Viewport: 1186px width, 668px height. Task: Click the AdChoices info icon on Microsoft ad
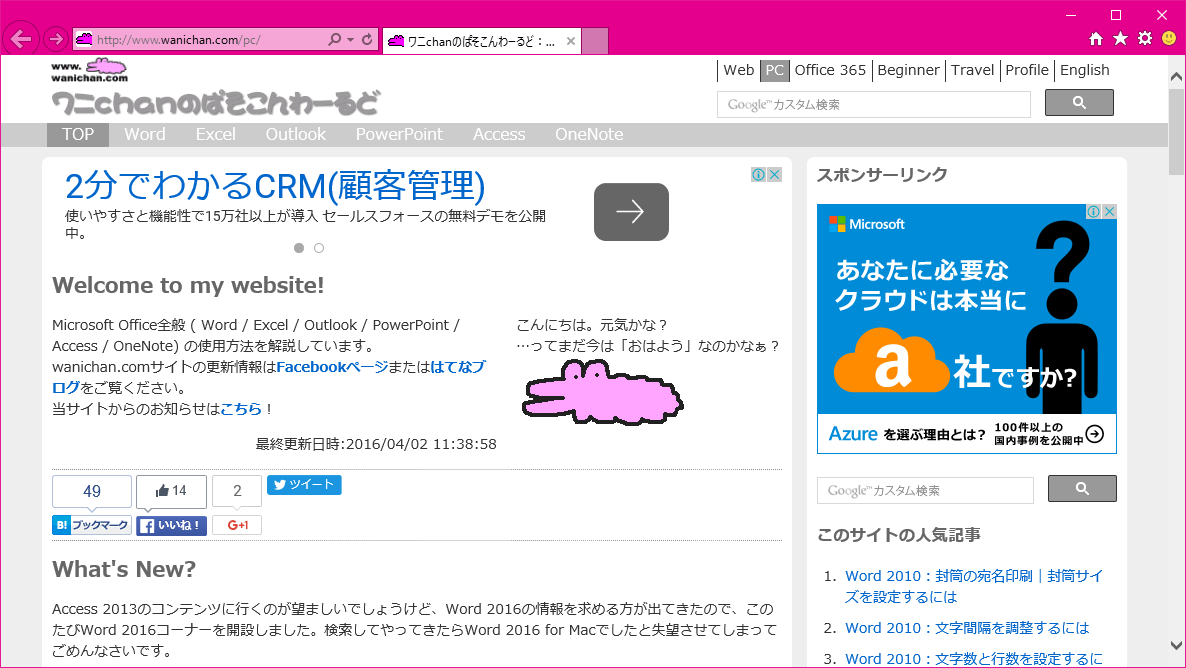[x=1094, y=212]
